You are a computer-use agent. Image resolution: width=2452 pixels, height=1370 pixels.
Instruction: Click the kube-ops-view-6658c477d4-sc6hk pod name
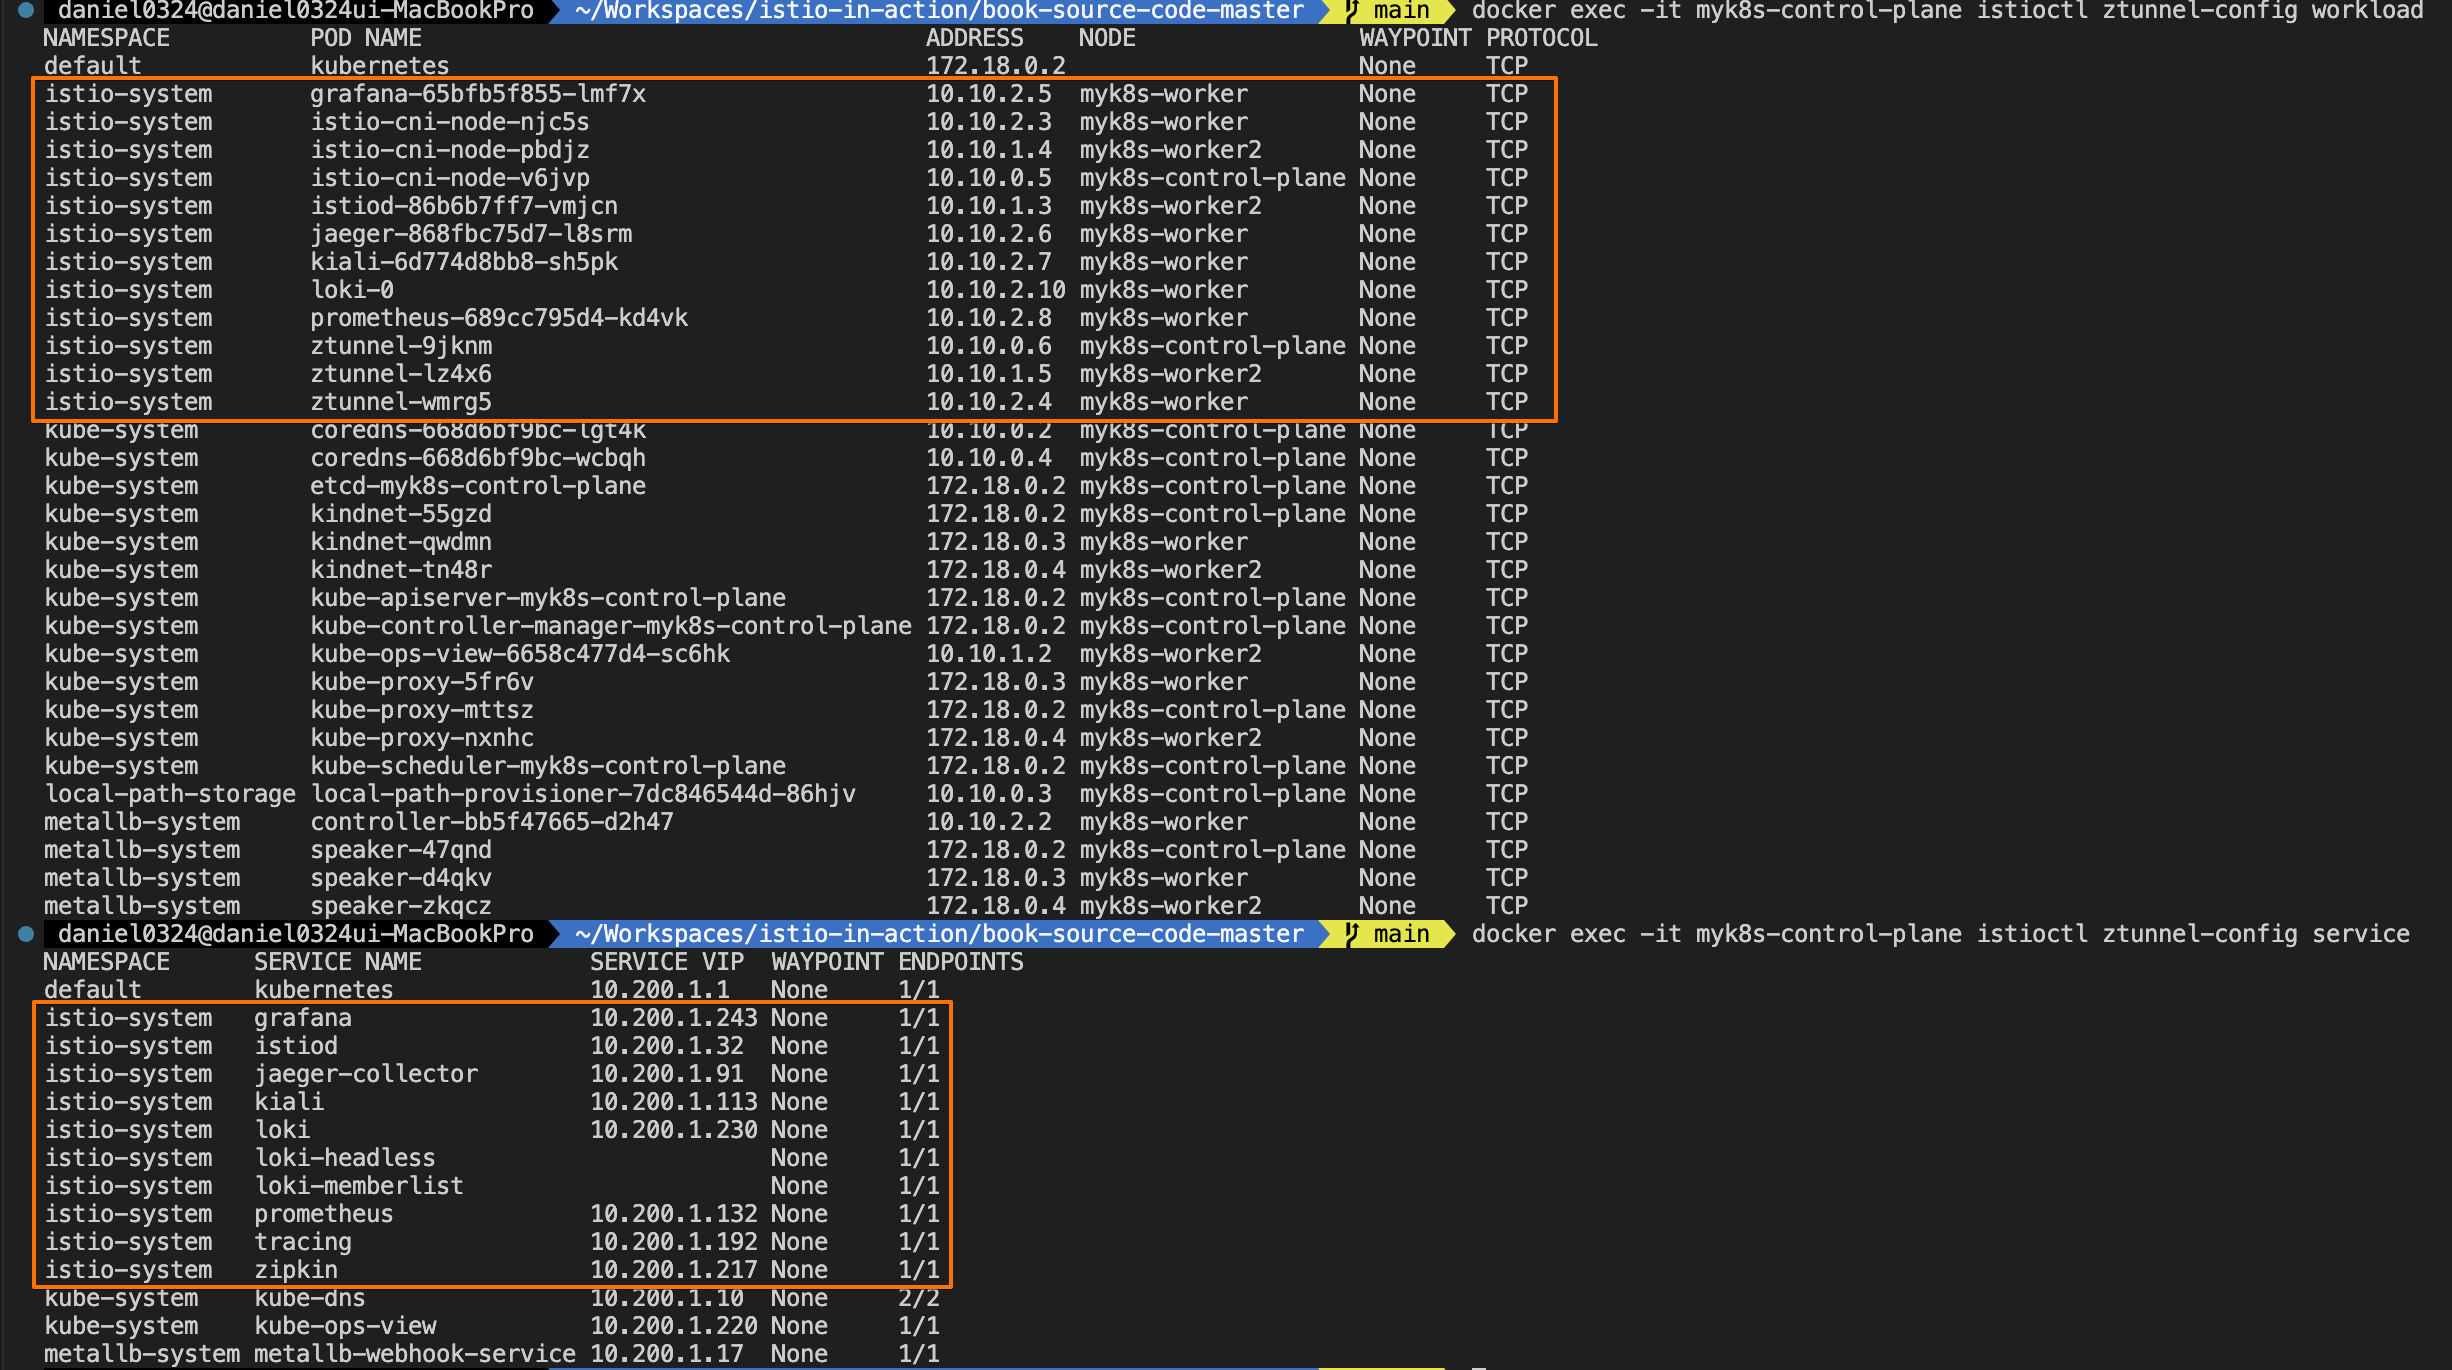coord(519,654)
